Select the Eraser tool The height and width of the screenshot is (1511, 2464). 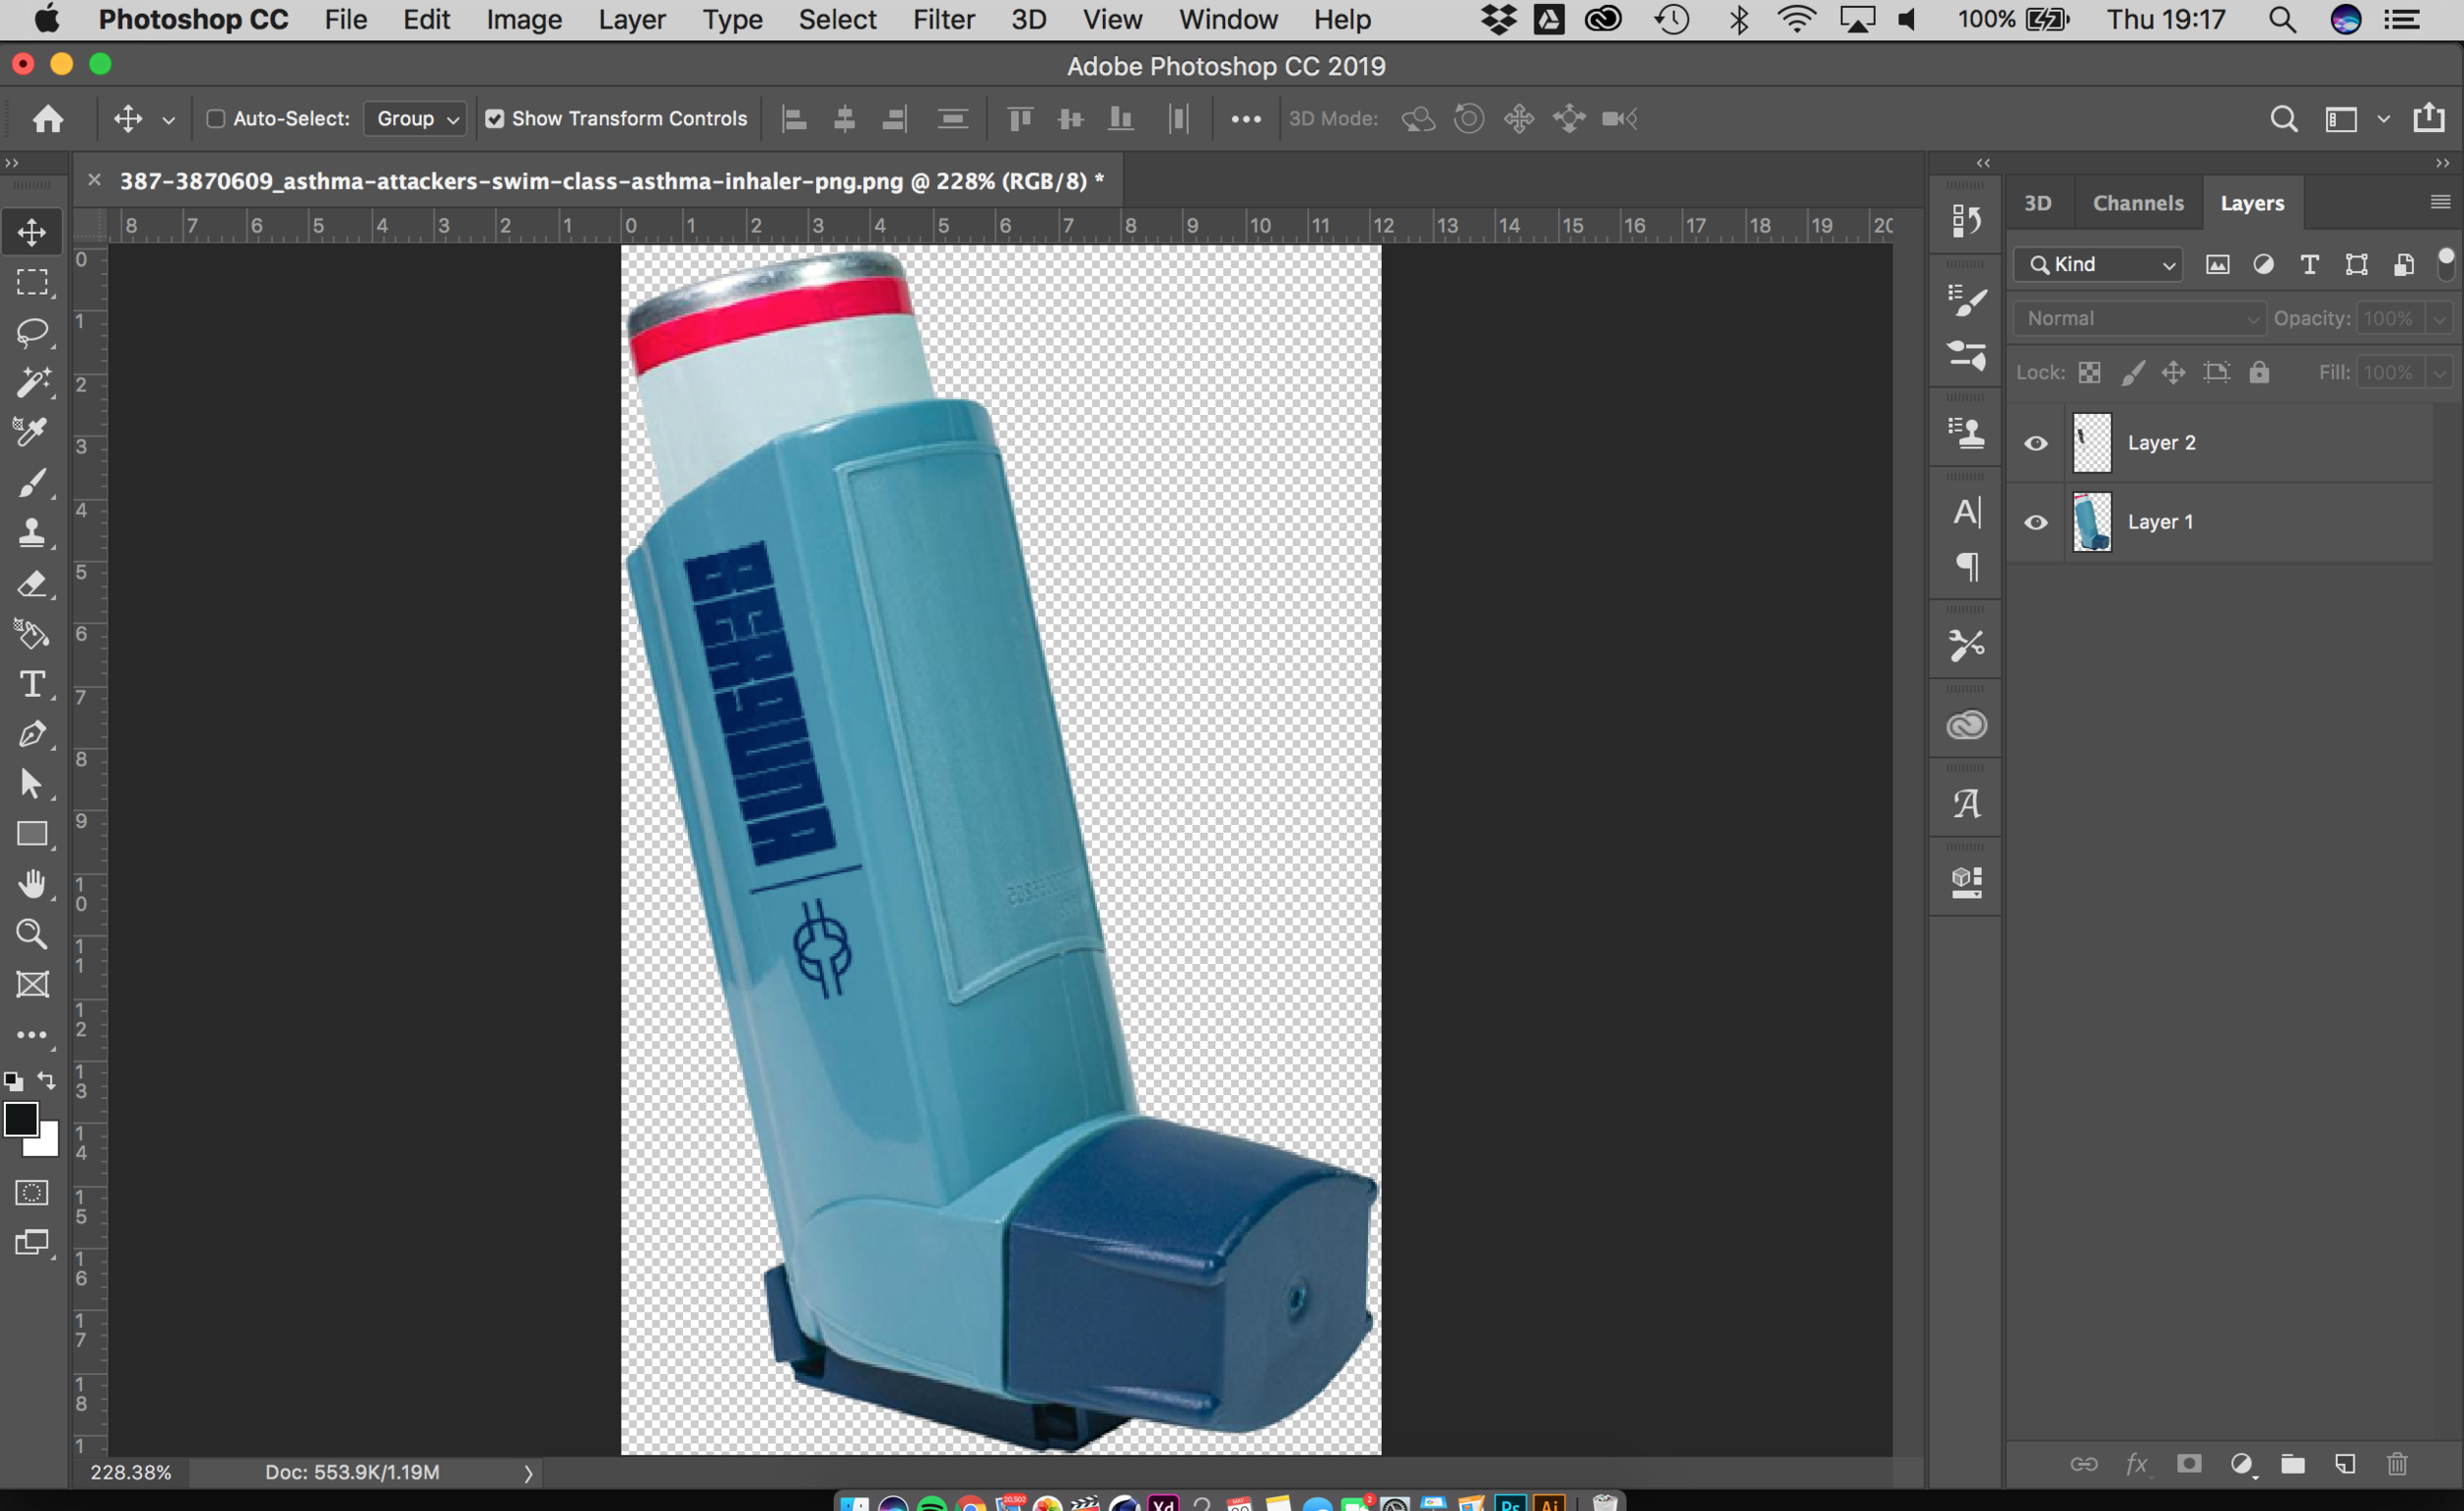point(32,583)
